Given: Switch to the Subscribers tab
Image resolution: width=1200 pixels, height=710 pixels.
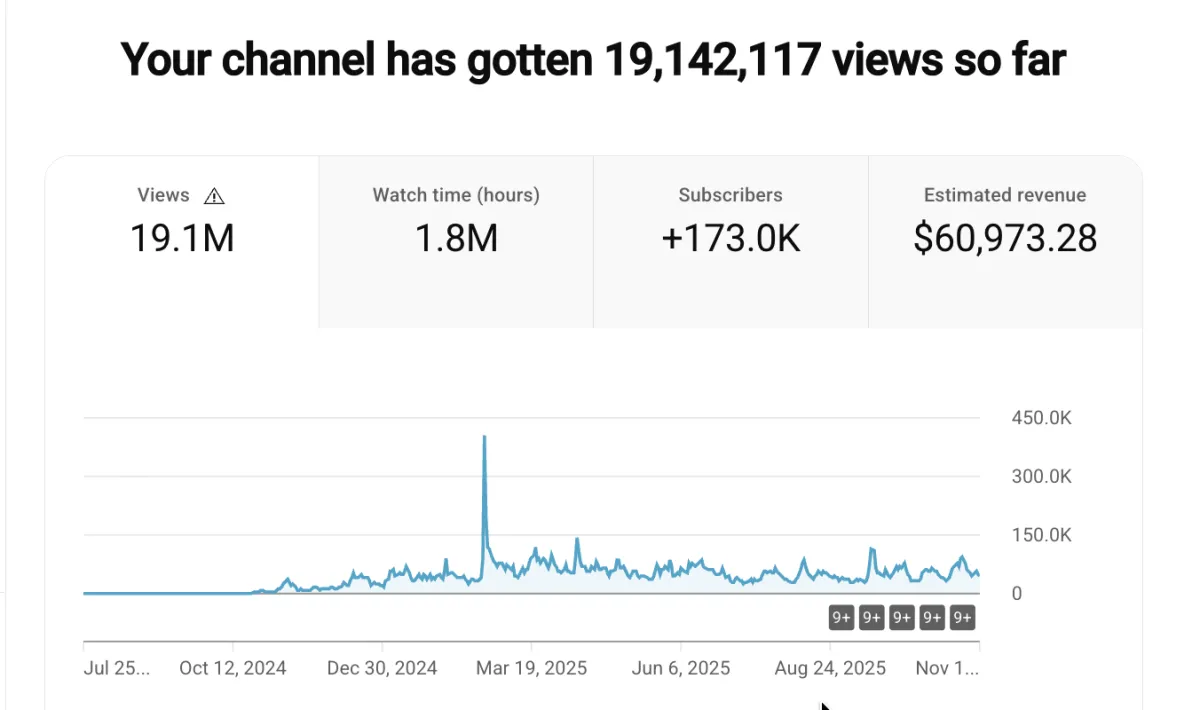Looking at the screenshot, I should [731, 242].
